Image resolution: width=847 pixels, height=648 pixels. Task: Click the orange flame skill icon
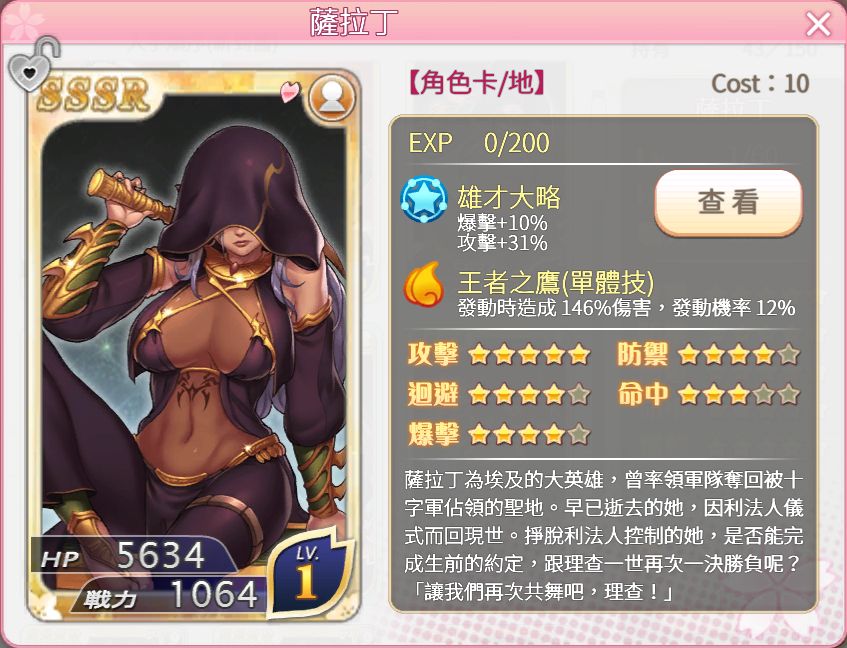(x=424, y=284)
